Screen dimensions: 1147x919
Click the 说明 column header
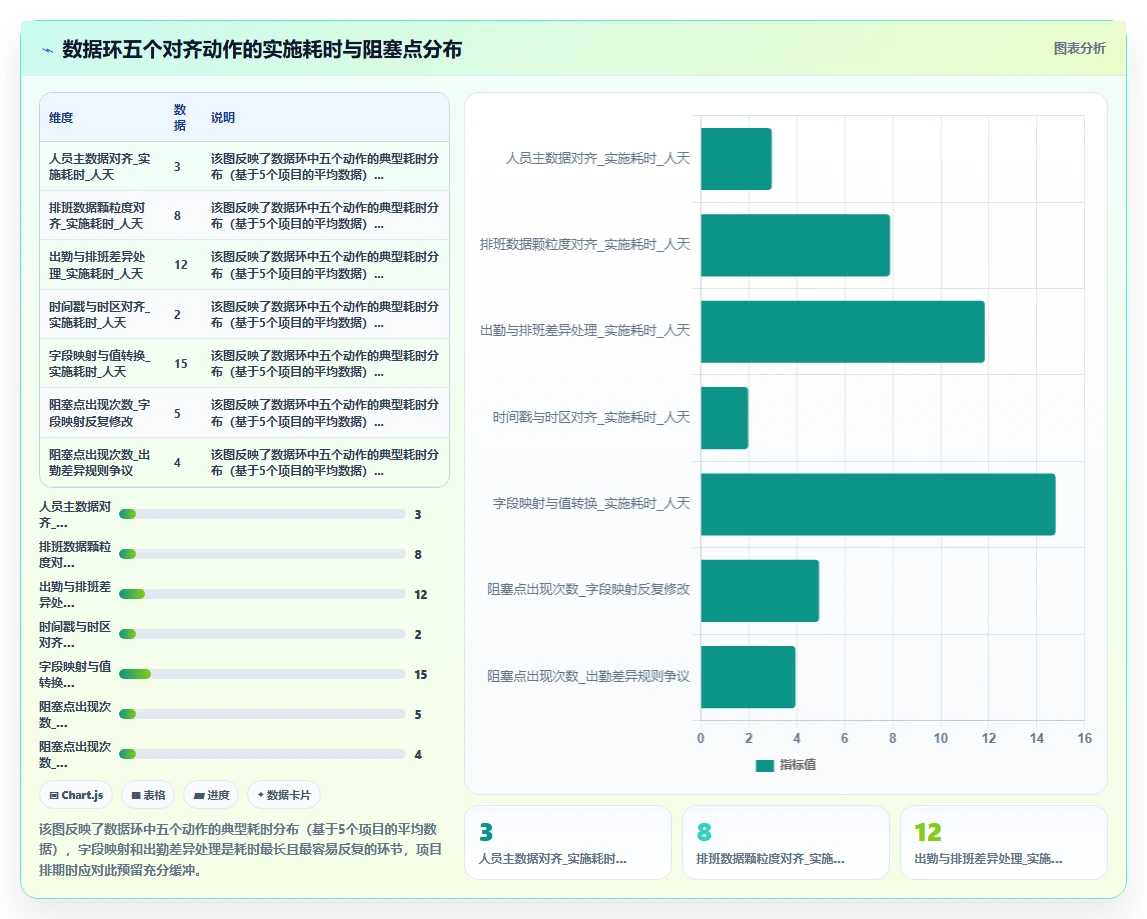[222, 118]
